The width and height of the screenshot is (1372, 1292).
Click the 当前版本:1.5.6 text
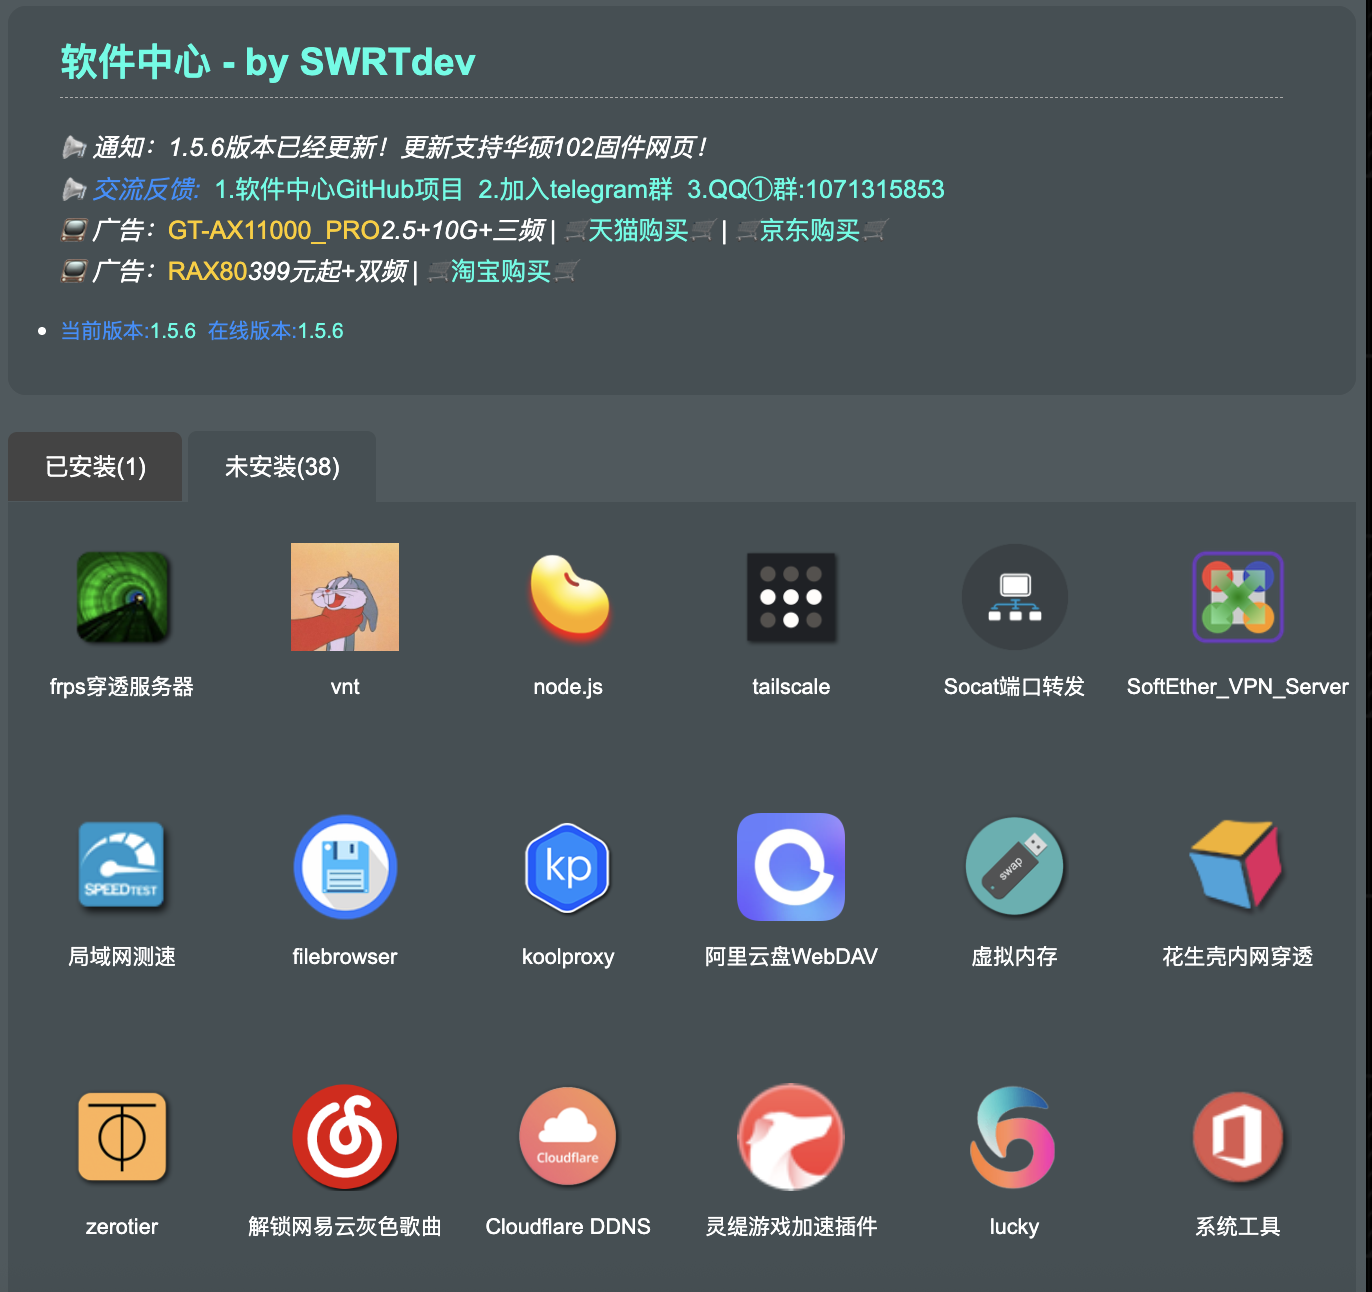click(x=128, y=331)
